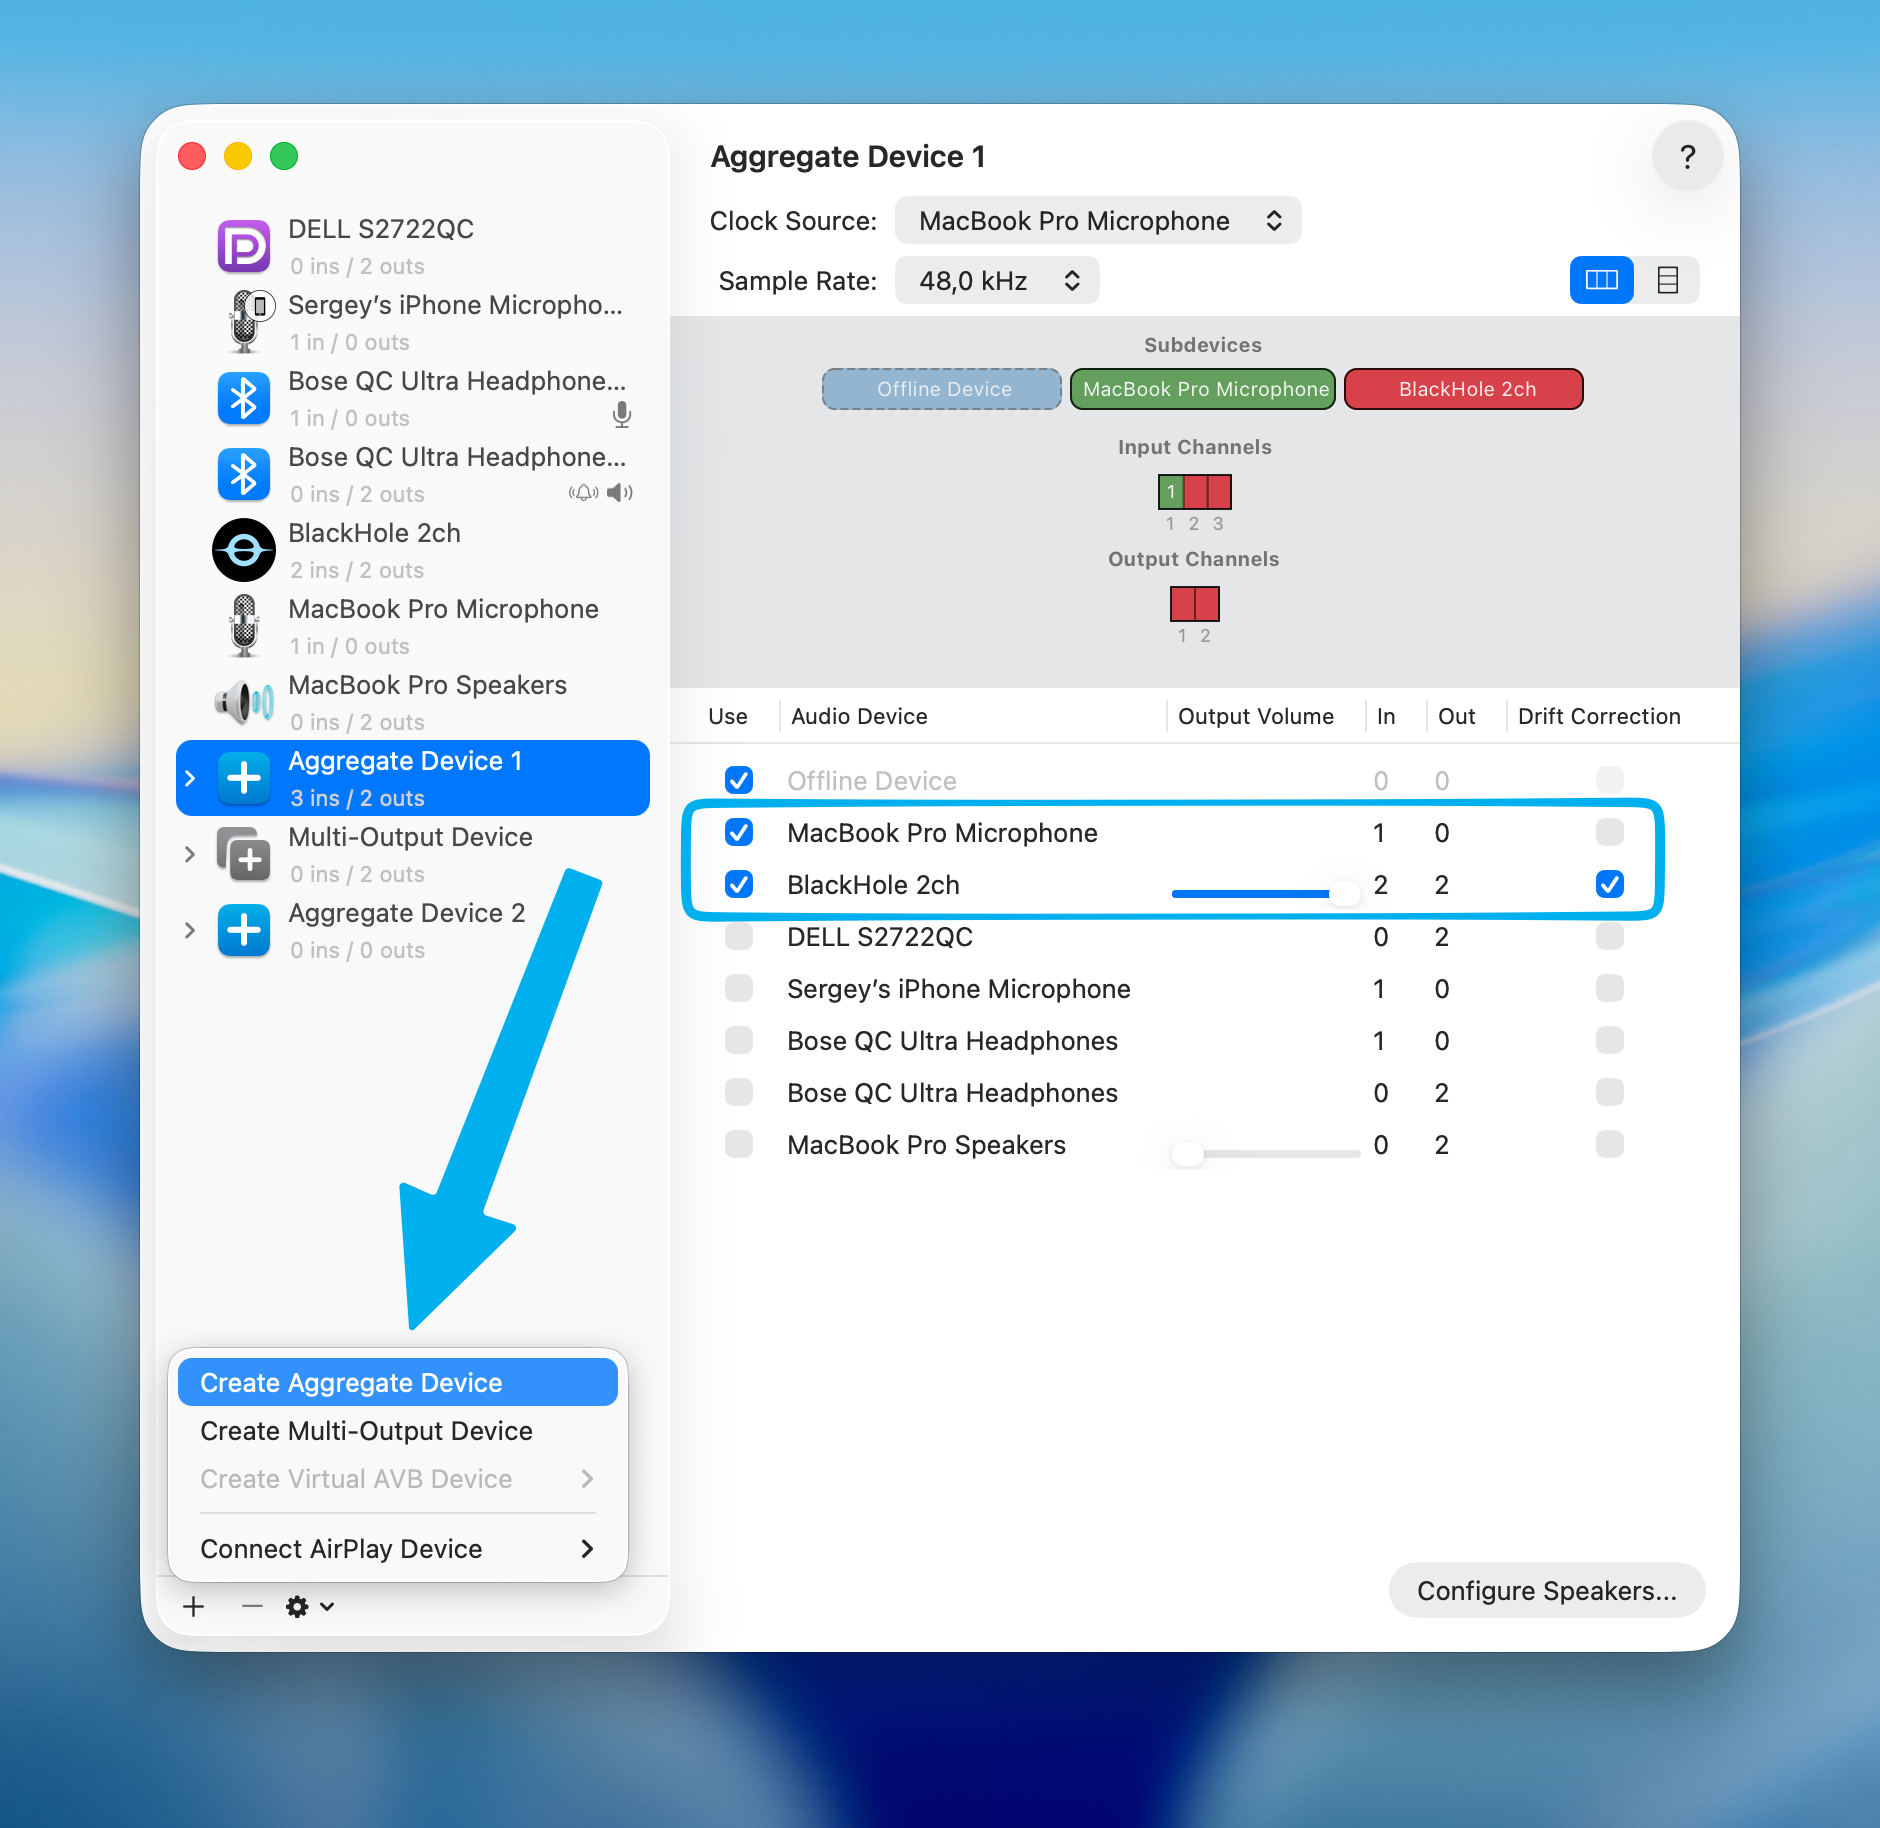Uncheck Use for BlackHole 2ch
Viewport: 1880px width, 1828px height.
[x=739, y=884]
